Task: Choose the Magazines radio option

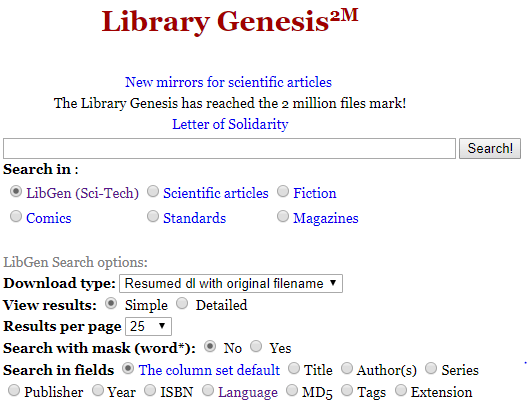Action: coord(283,216)
